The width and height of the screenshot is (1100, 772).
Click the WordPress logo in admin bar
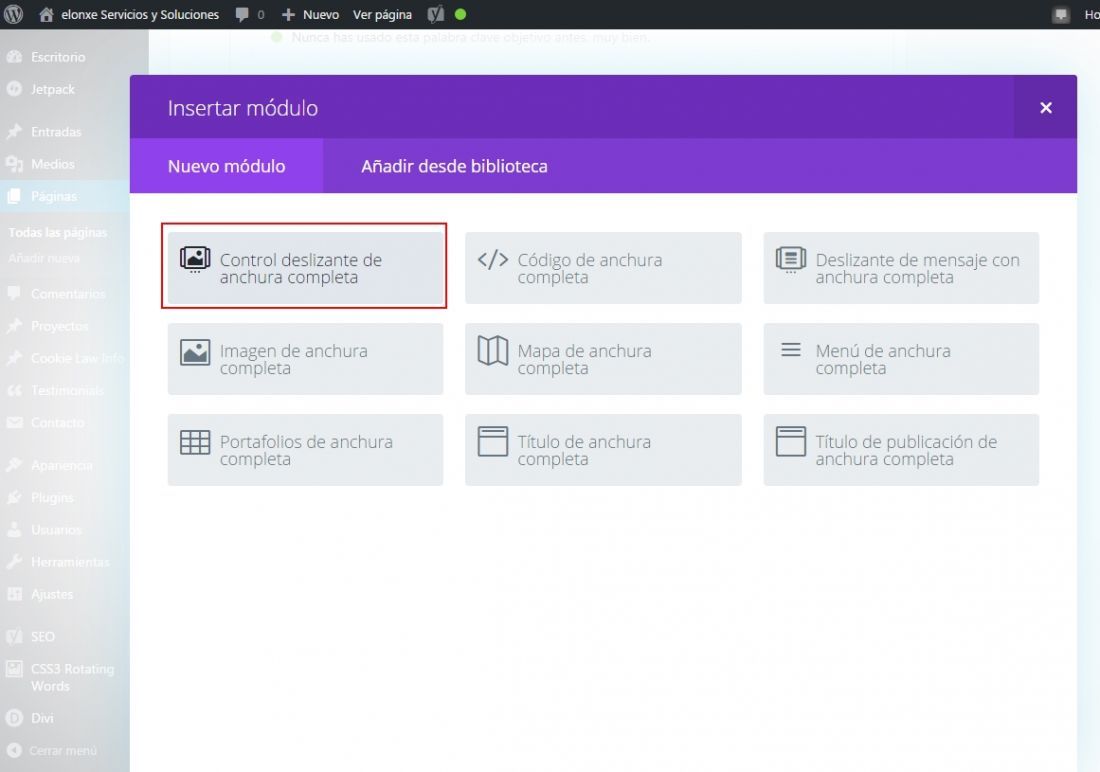pos(13,14)
